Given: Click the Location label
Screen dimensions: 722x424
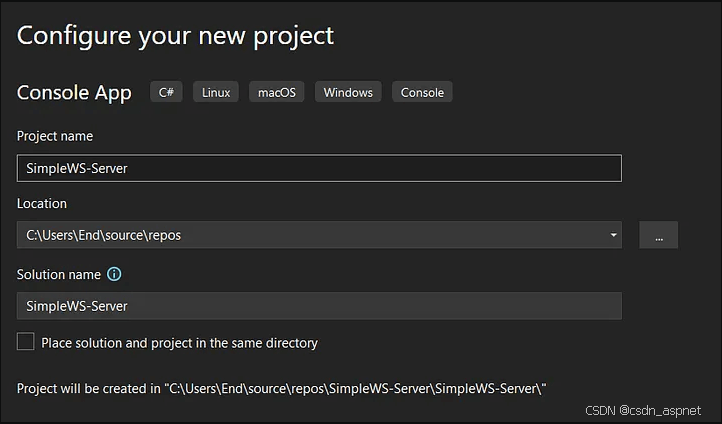Looking at the screenshot, I should (42, 203).
